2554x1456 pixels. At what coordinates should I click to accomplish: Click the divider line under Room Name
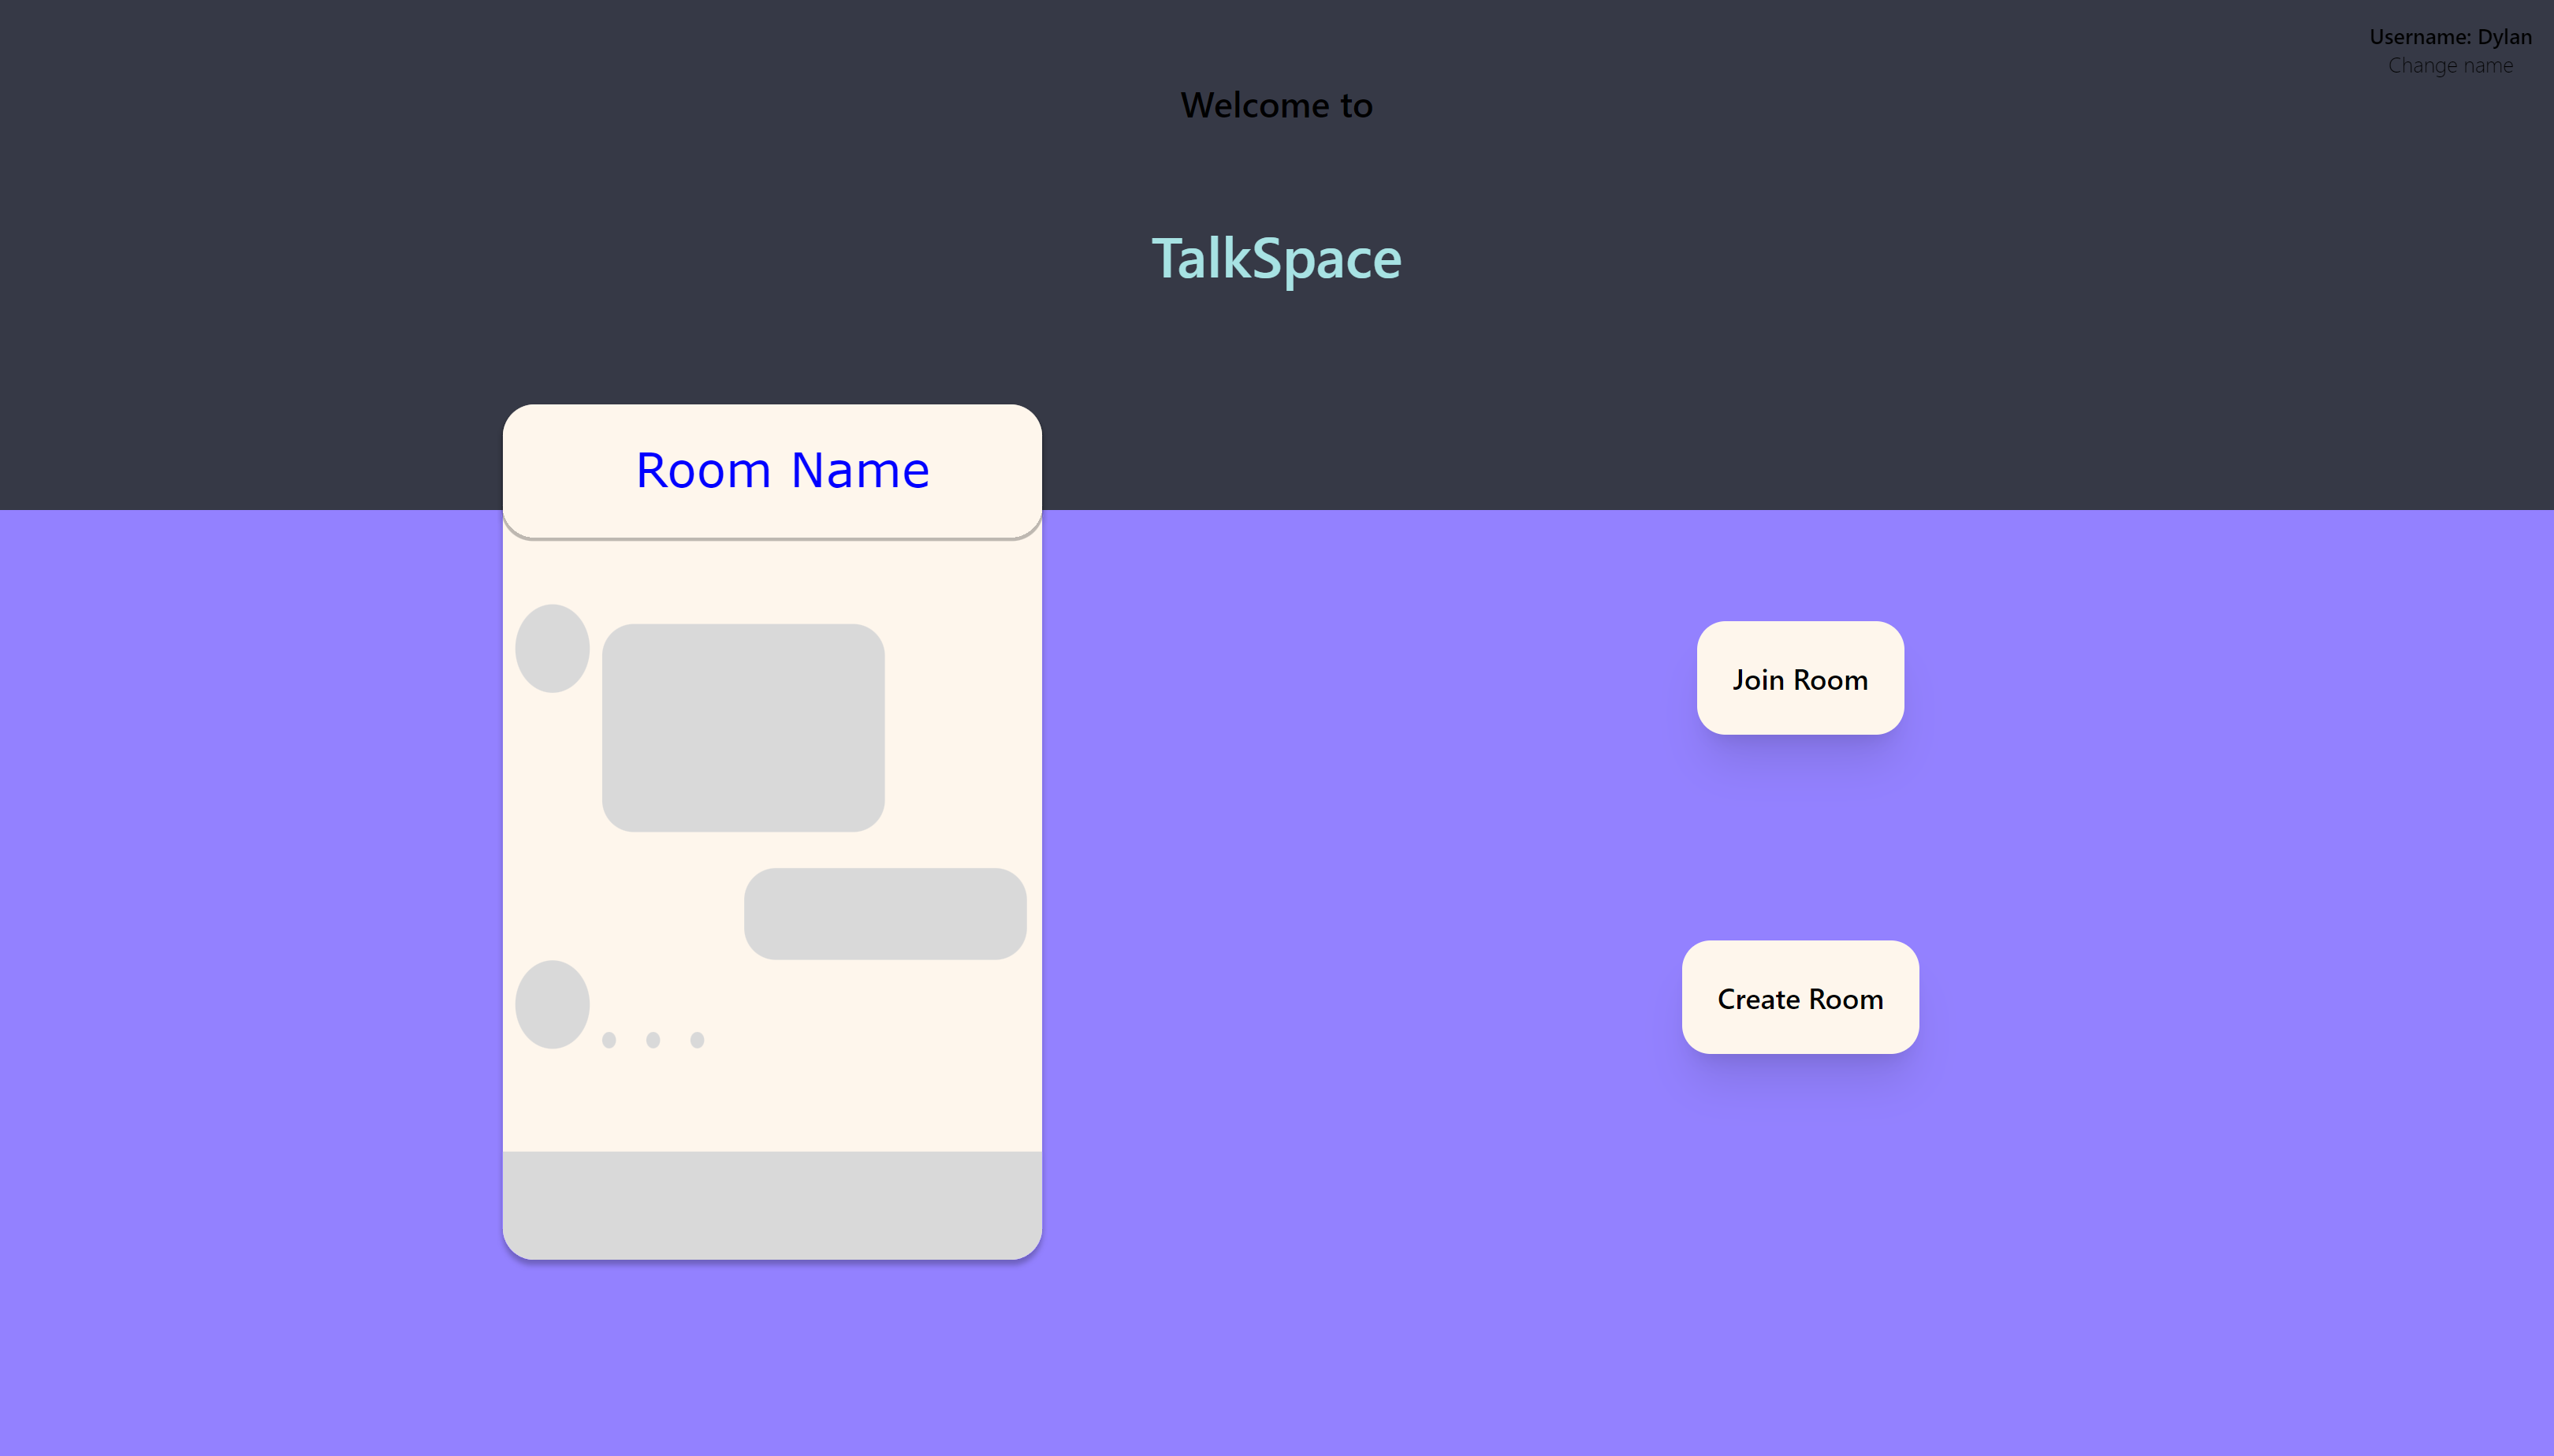(x=771, y=538)
